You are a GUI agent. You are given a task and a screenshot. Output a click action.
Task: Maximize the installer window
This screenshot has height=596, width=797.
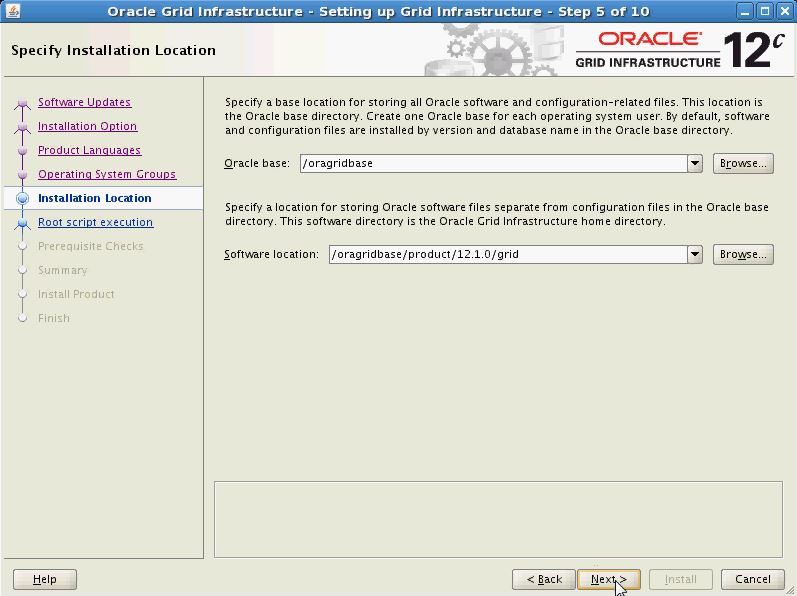click(764, 11)
